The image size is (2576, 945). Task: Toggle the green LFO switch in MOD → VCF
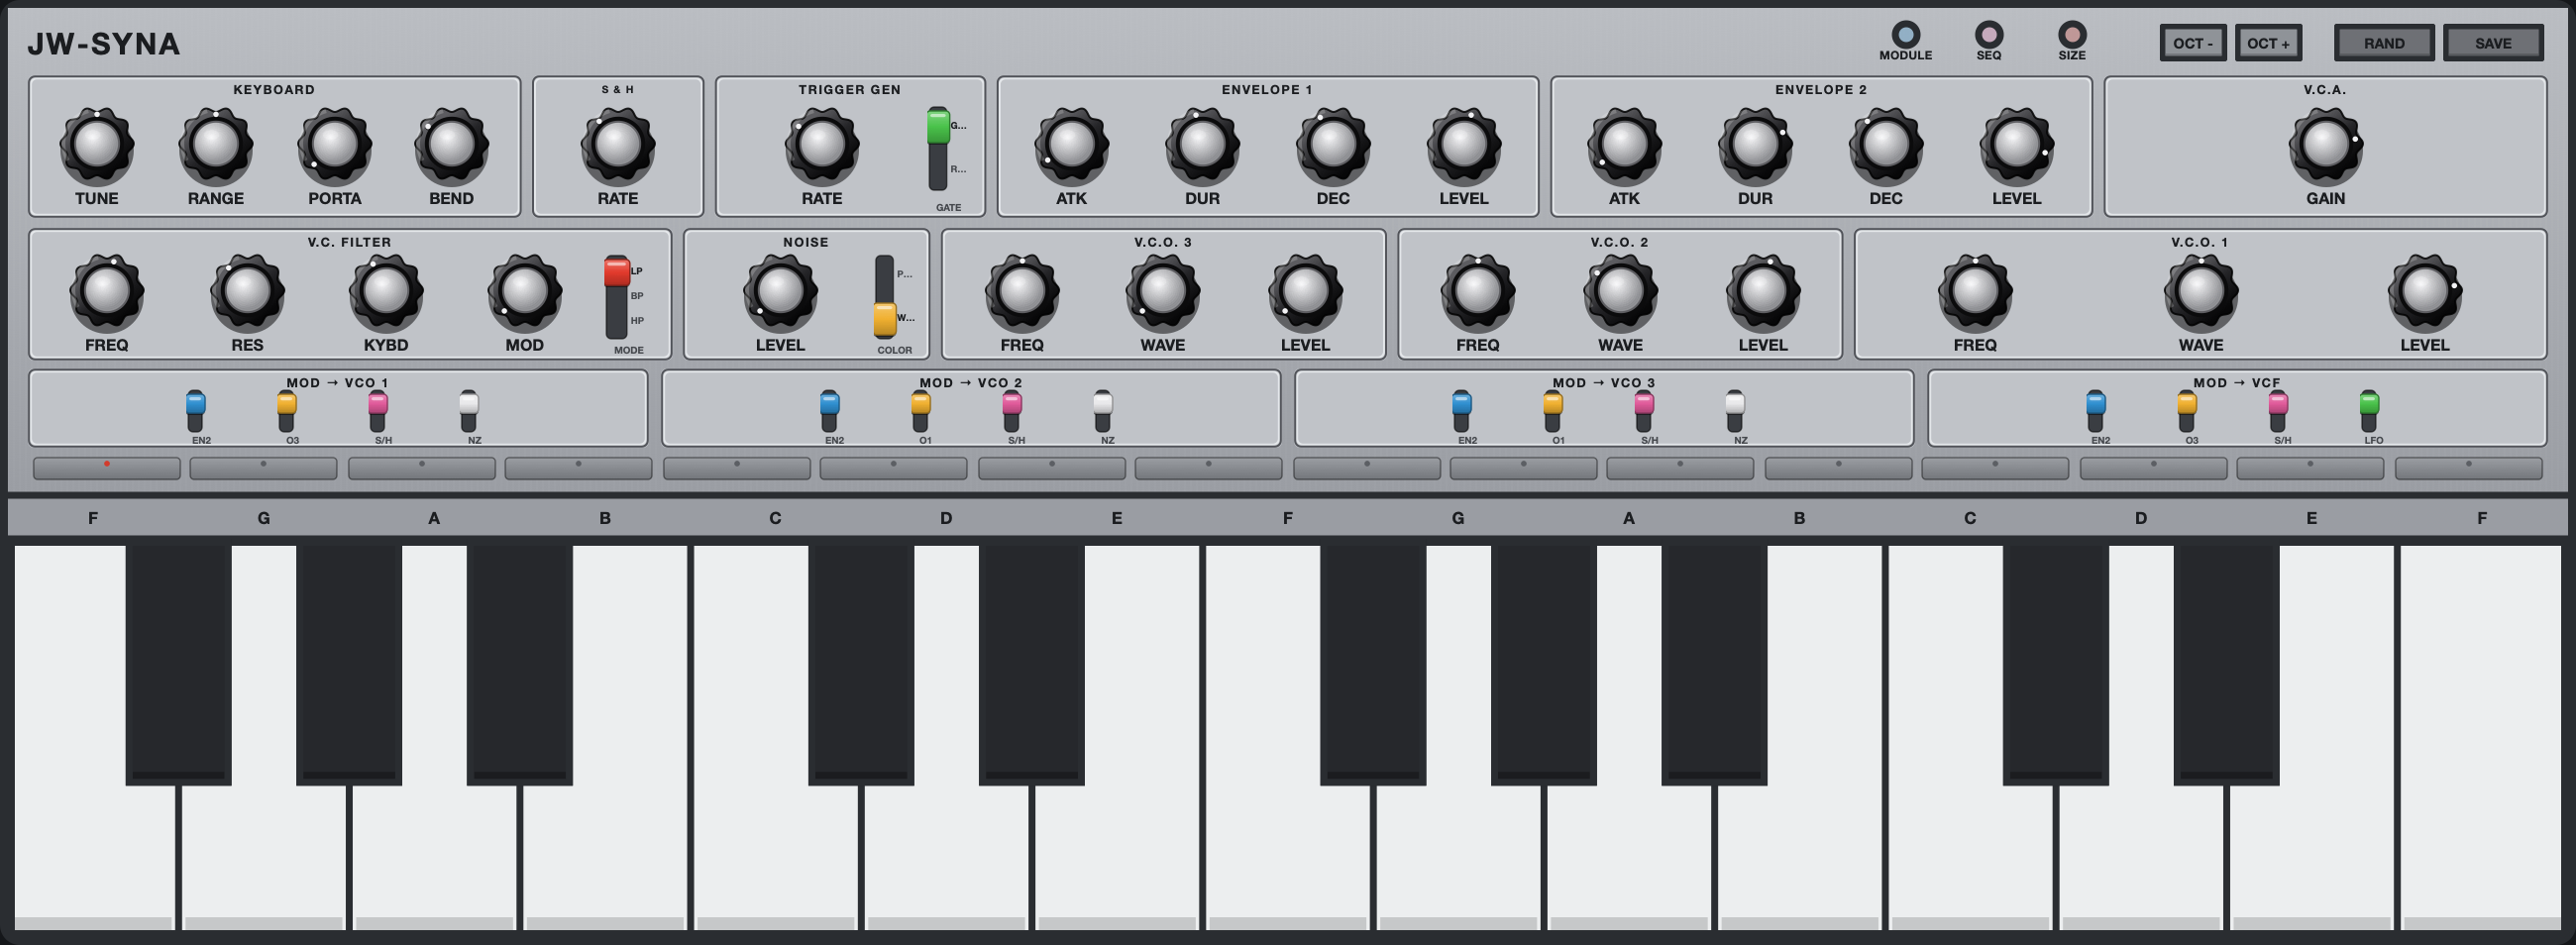pyautogui.click(x=2368, y=411)
